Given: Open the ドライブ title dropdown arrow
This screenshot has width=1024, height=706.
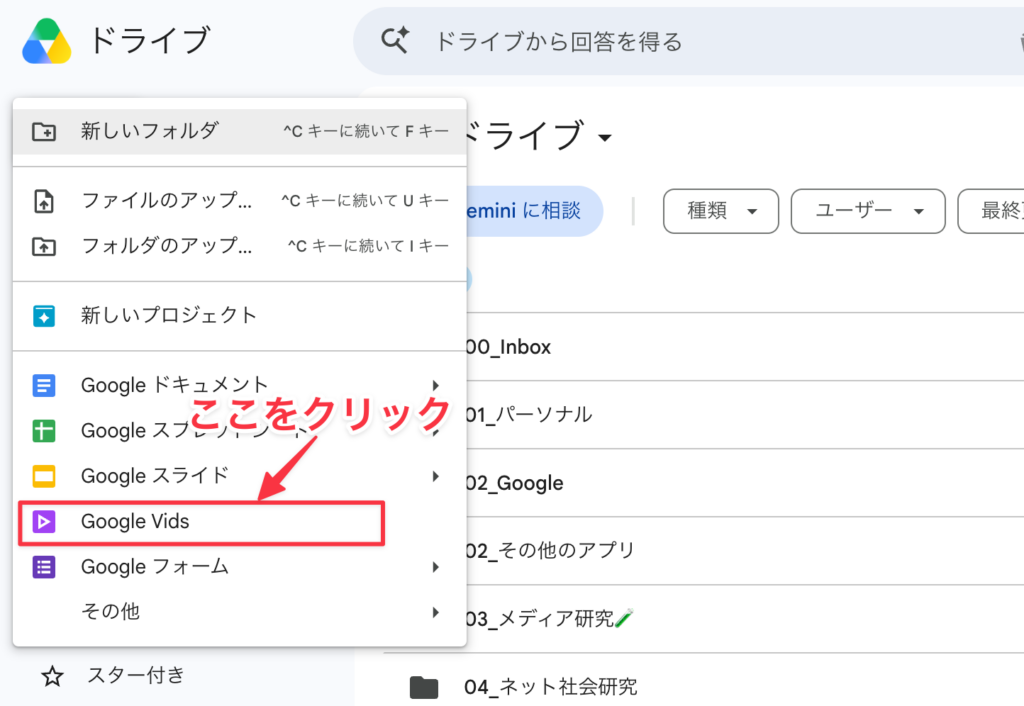Looking at the screenshot, I should pos(605,137).
